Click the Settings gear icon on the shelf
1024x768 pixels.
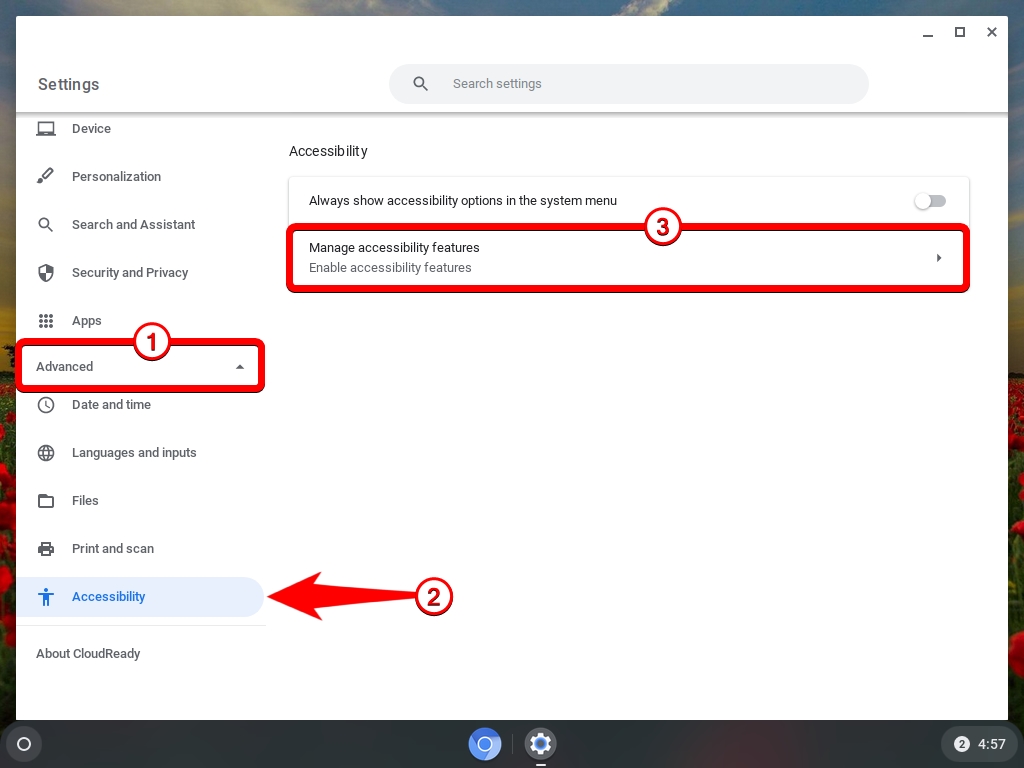(540, 744)
